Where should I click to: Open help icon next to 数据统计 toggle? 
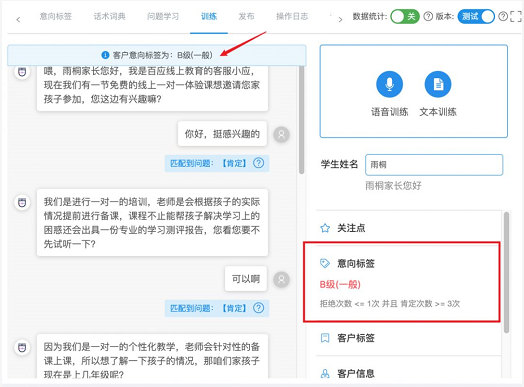coord(428,16)
